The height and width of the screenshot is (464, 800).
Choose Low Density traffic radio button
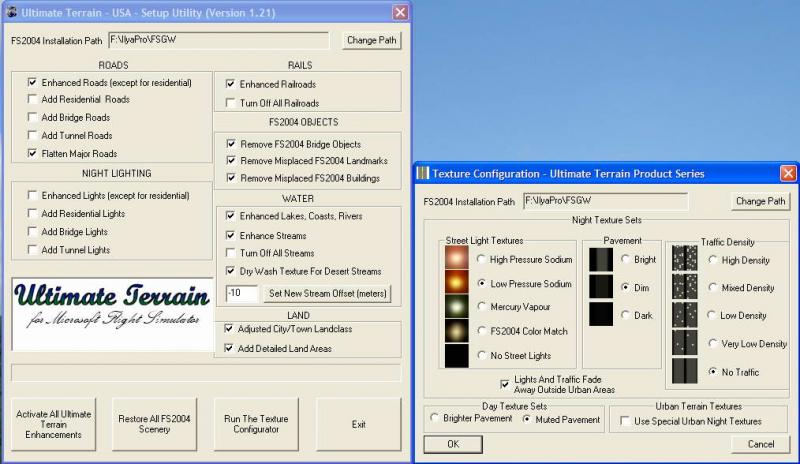click(x=713, y=315)
